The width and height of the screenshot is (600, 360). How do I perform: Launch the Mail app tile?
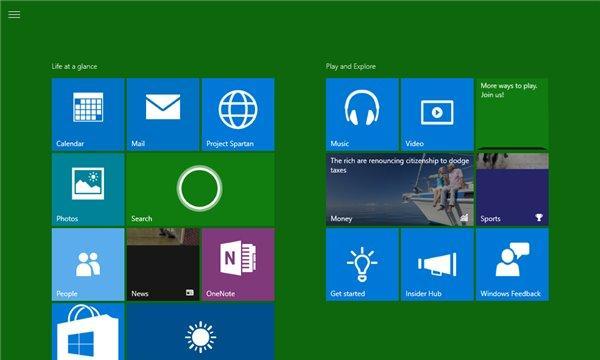(x=163, y=114)
